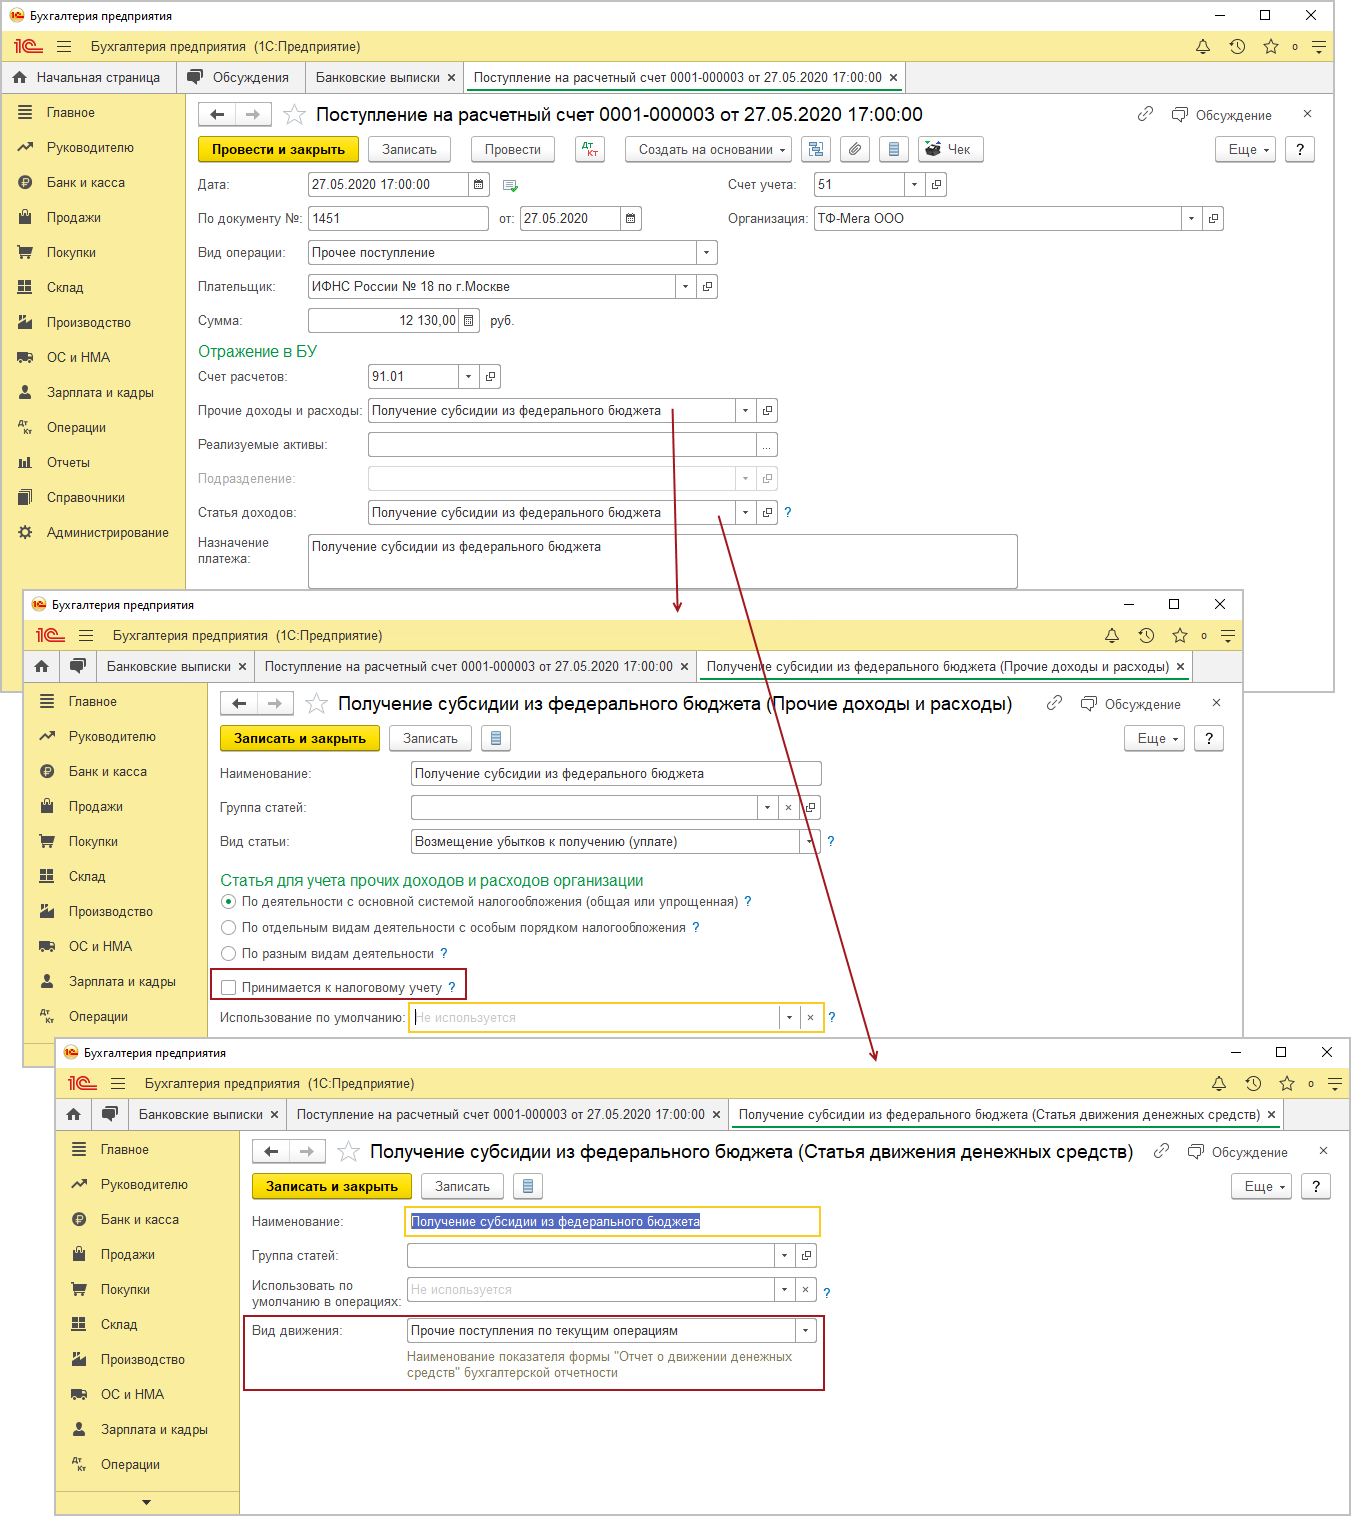Expand the Организация dropdown
The width and height of the screenshot is (1362, 1521).
coord(1192,219)
